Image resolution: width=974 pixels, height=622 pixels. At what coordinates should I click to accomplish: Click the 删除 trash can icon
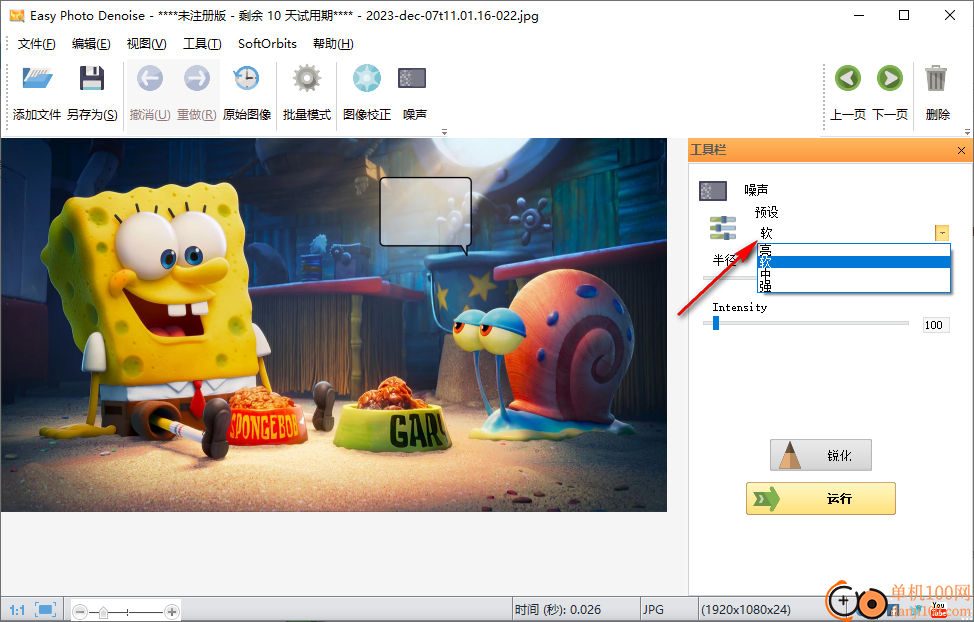(x=936, y=78)
